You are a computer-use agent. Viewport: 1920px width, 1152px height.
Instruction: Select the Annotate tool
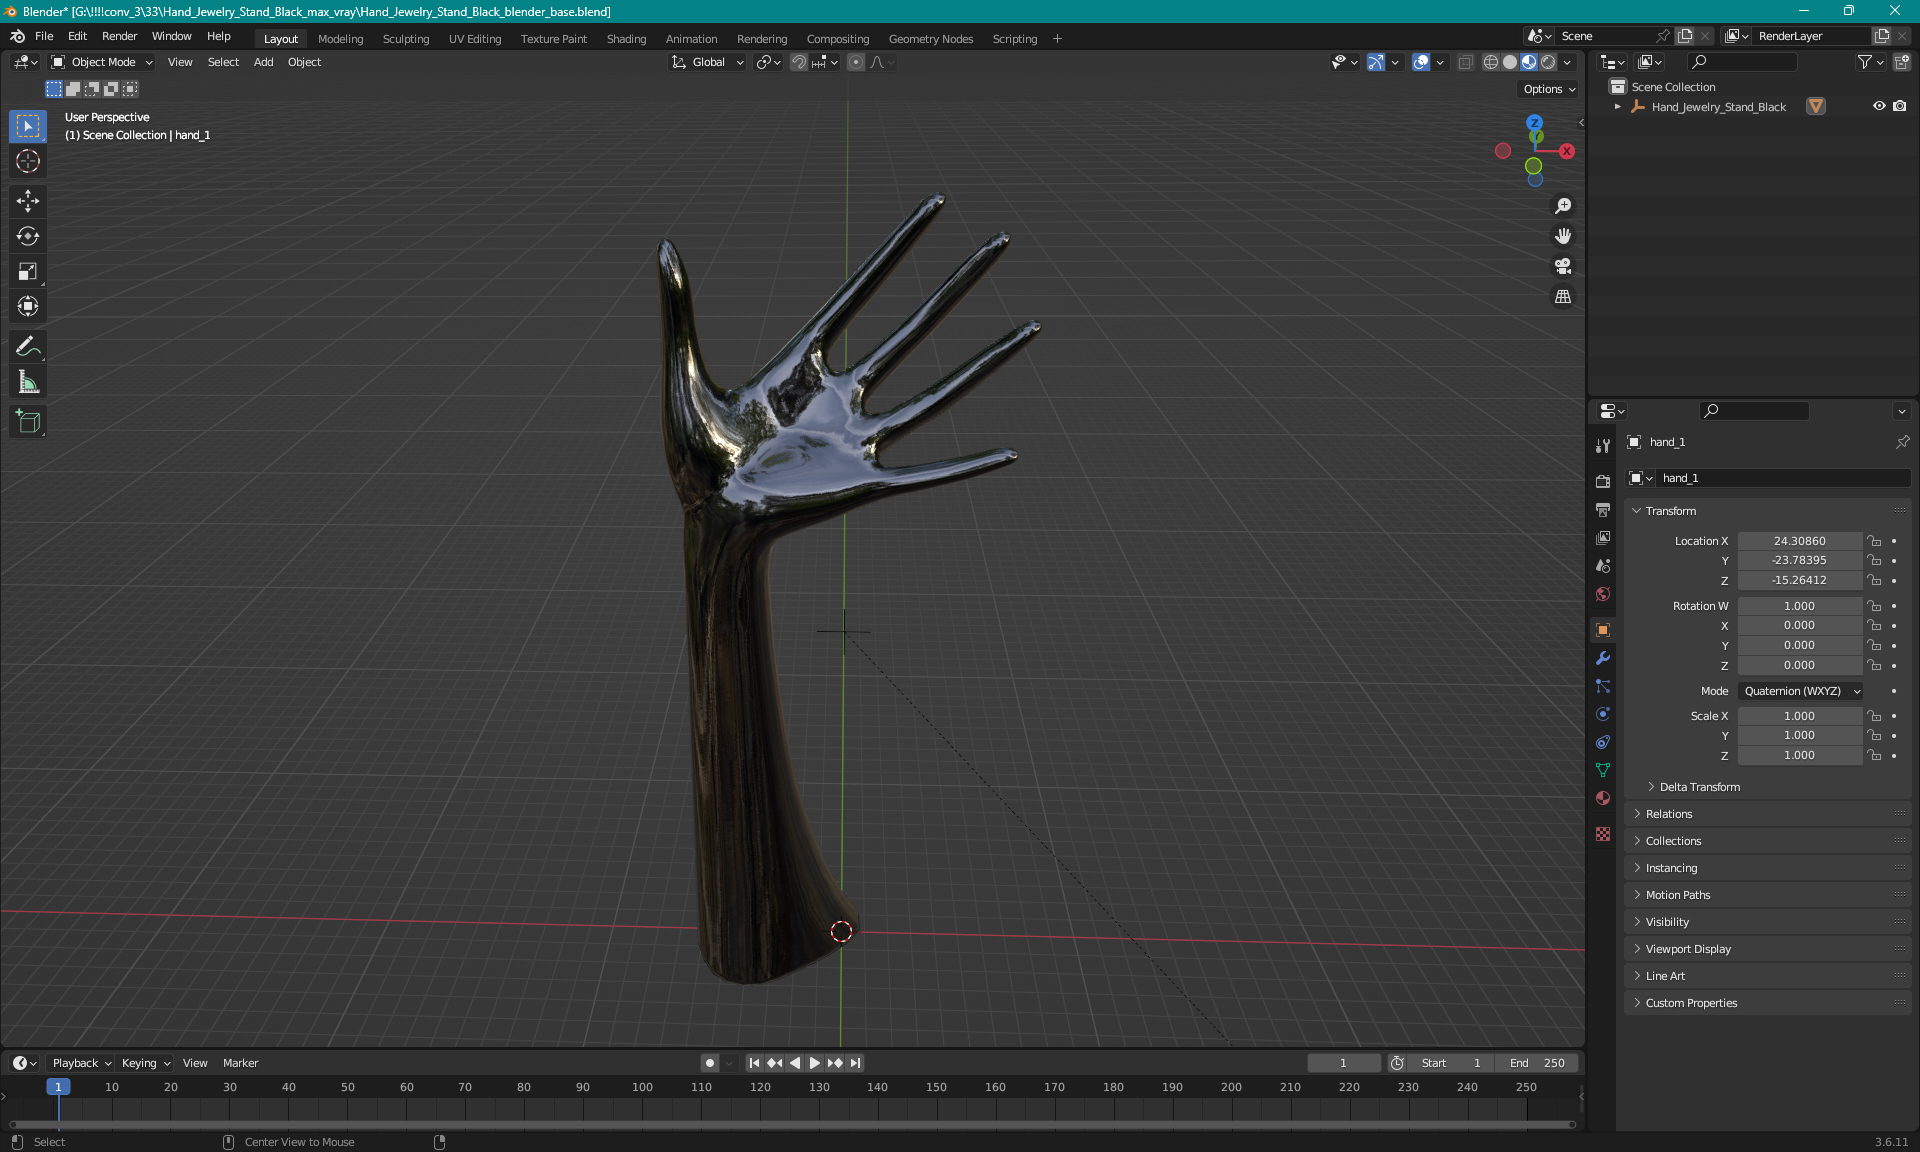(28, 347)
